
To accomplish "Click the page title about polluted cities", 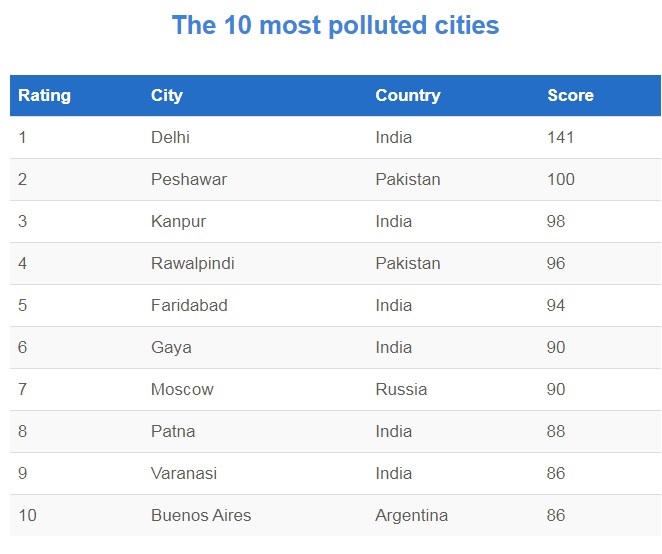I will pyautogui.click(x=335, y=25).
